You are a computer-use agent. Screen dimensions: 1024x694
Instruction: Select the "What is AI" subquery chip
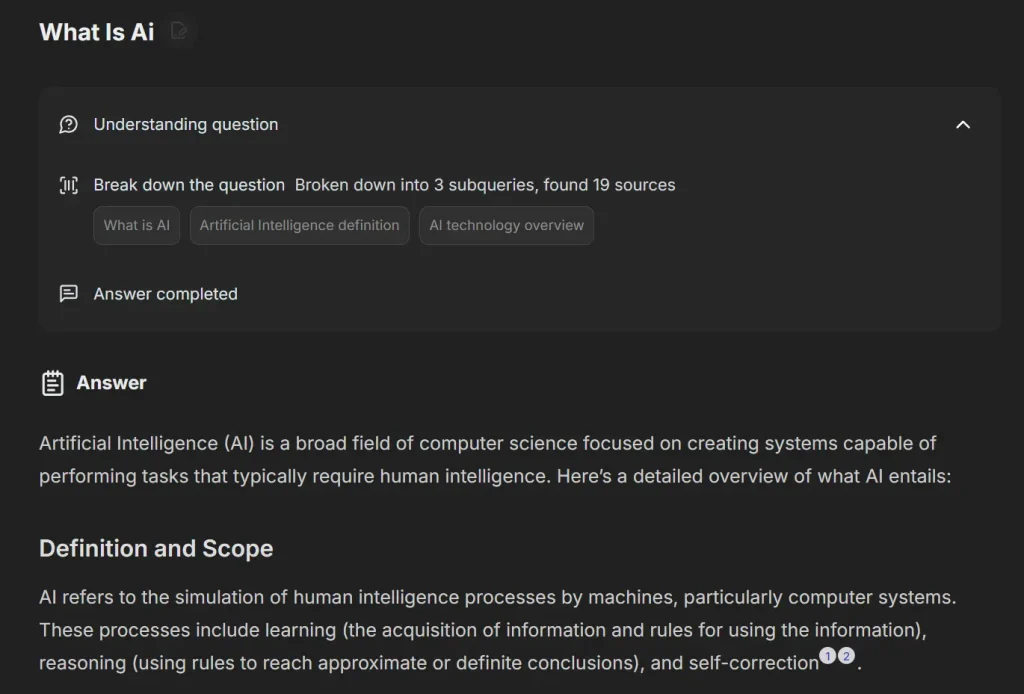[x=136, y=225]
